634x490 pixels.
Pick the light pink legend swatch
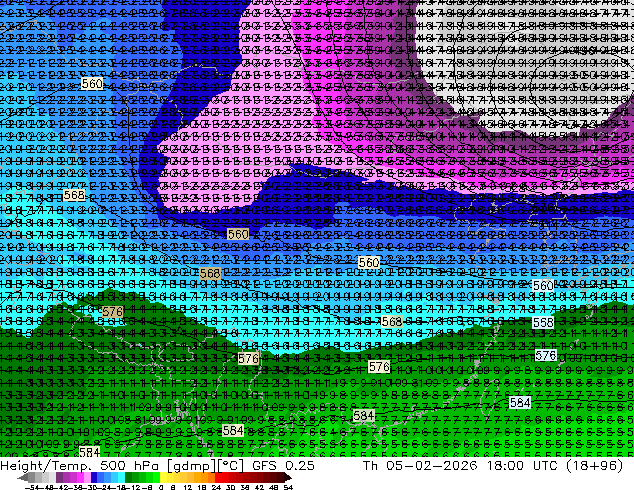click(87, 477)
